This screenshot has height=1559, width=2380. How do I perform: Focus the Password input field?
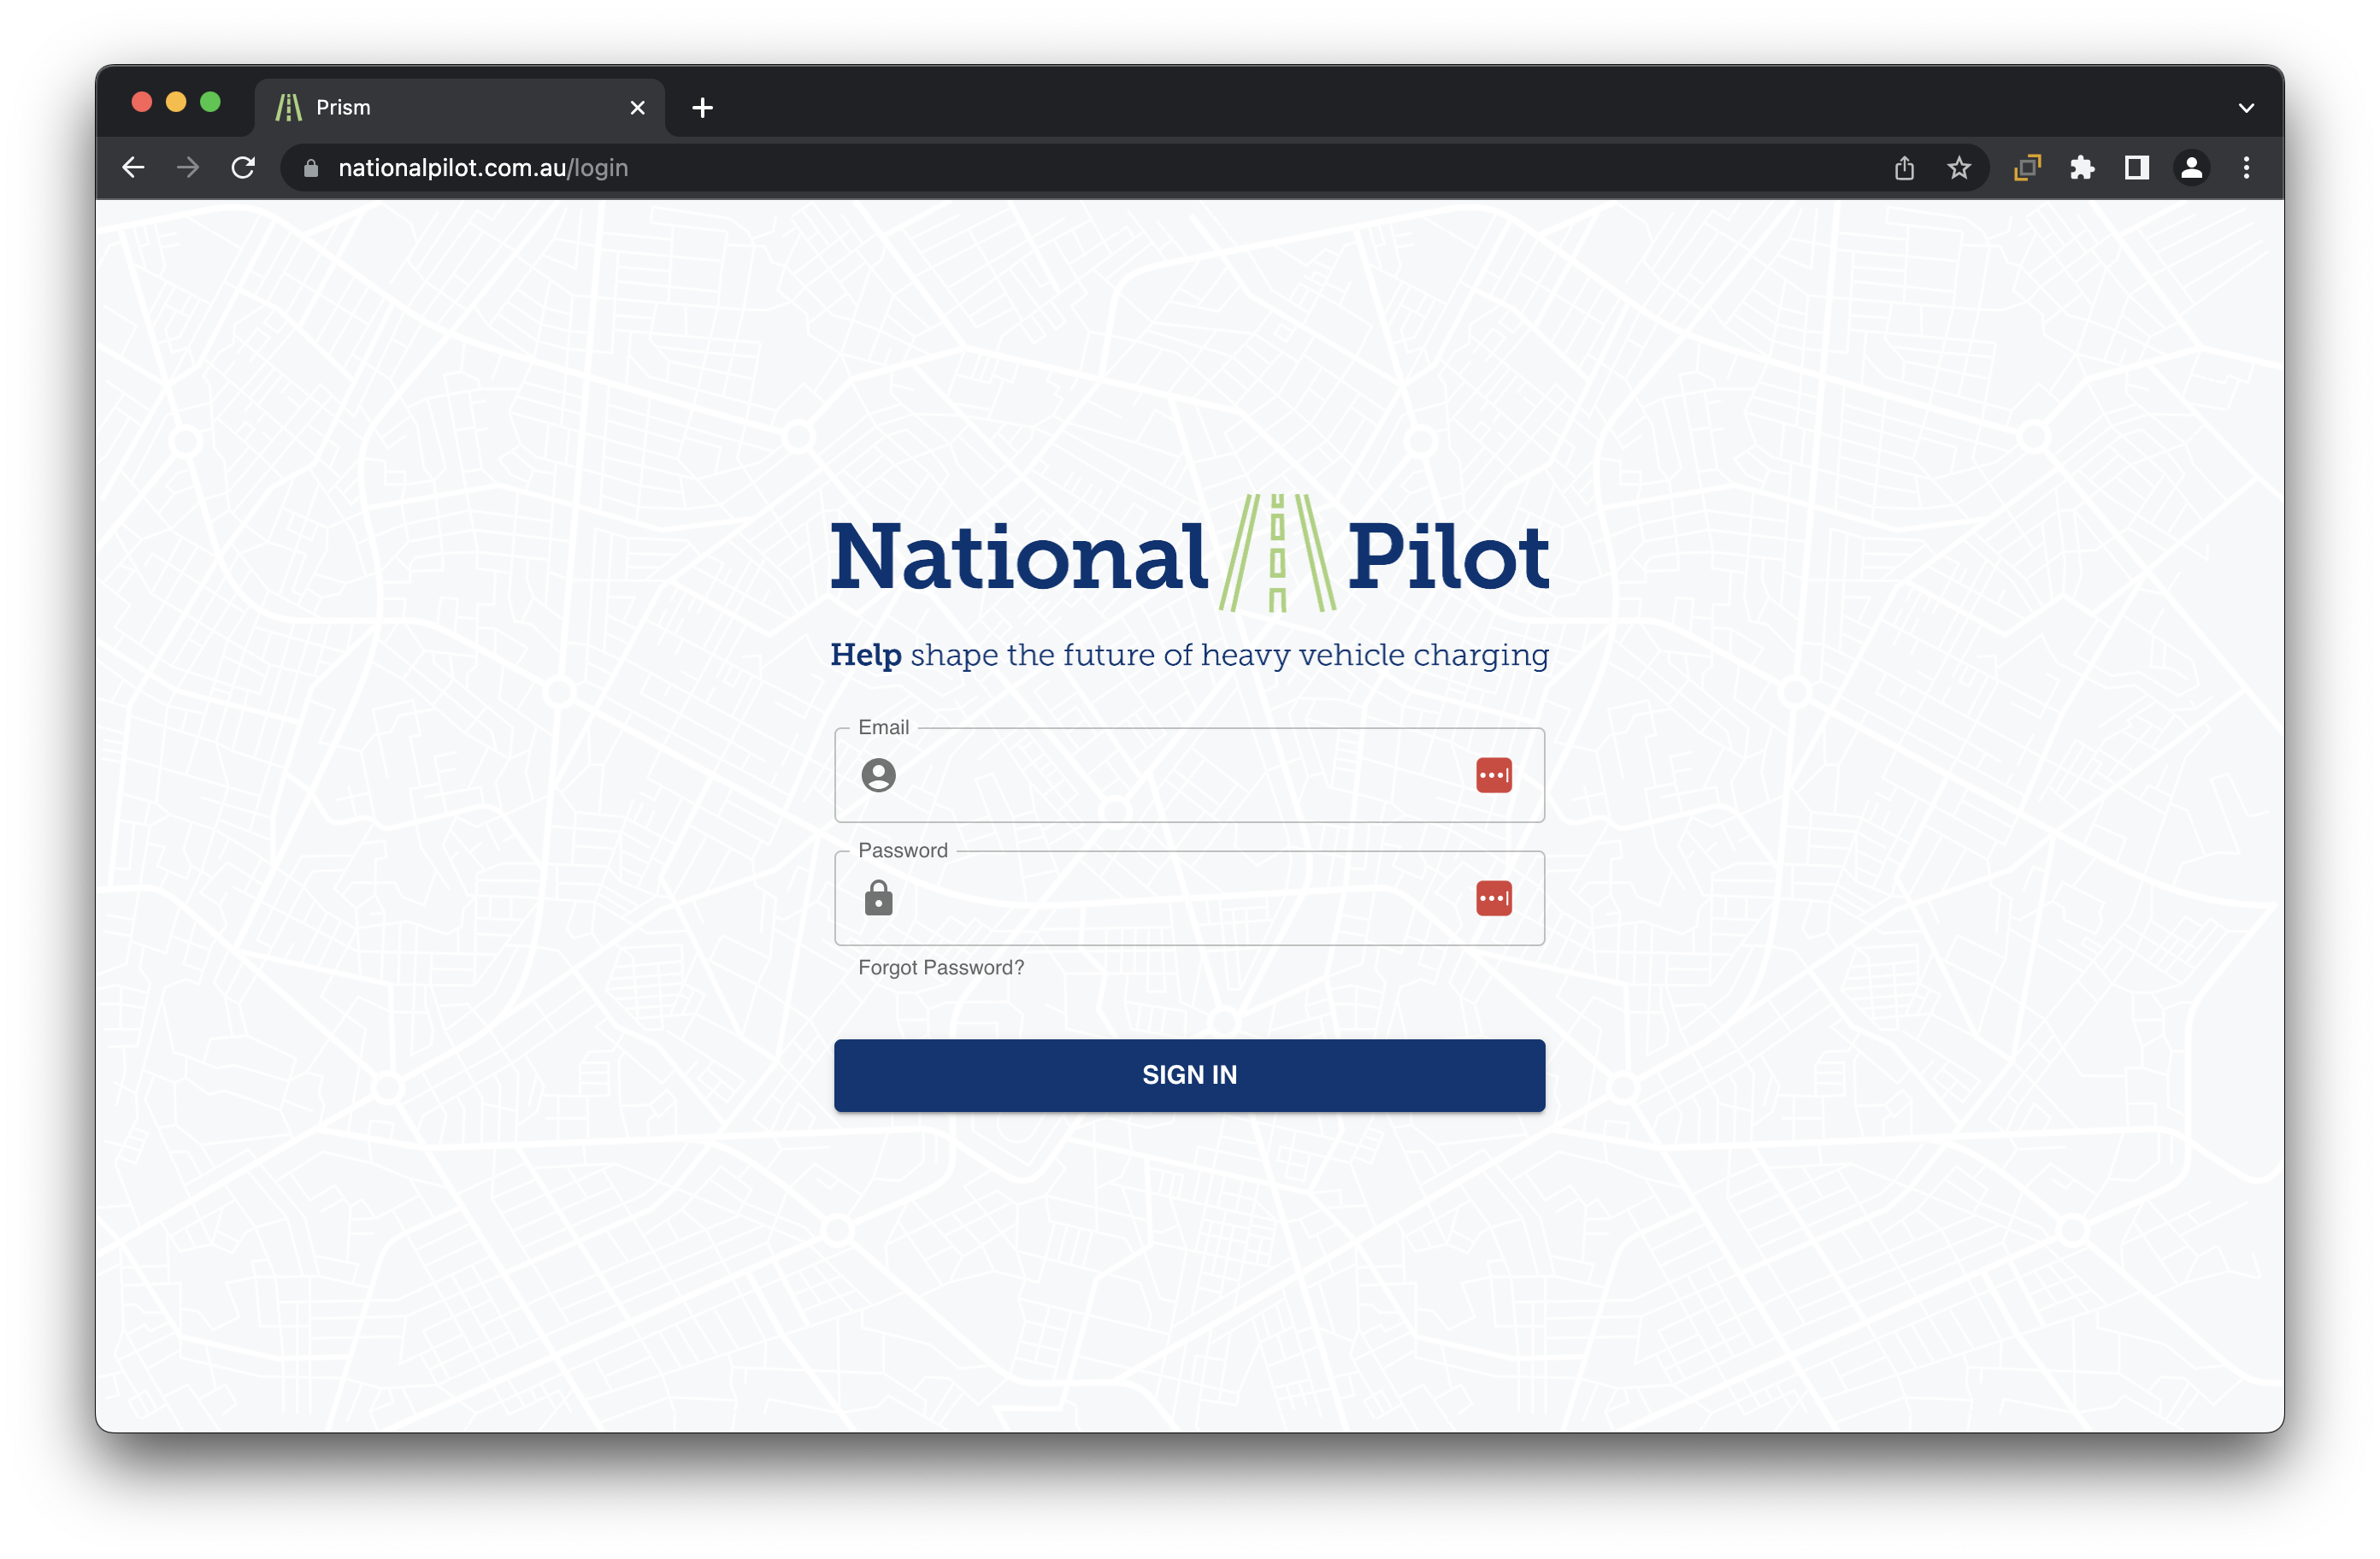tap(1180, 899)
